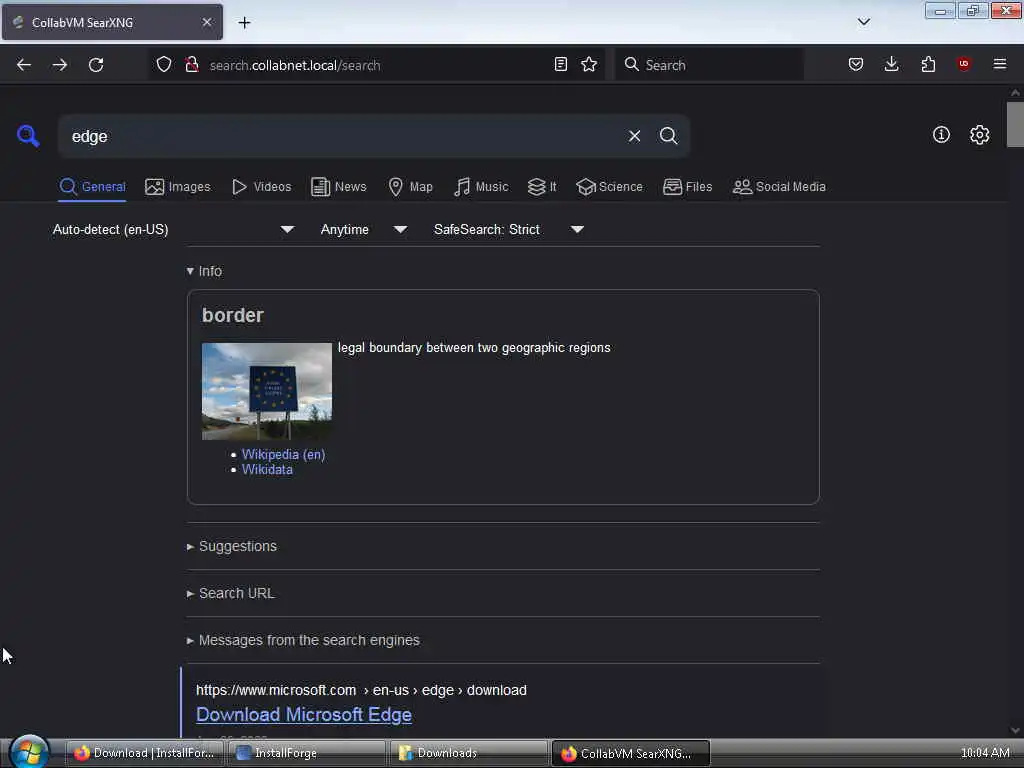1024x768 pixels.
Task: Switch to It search tab
Action: (542, 187)
